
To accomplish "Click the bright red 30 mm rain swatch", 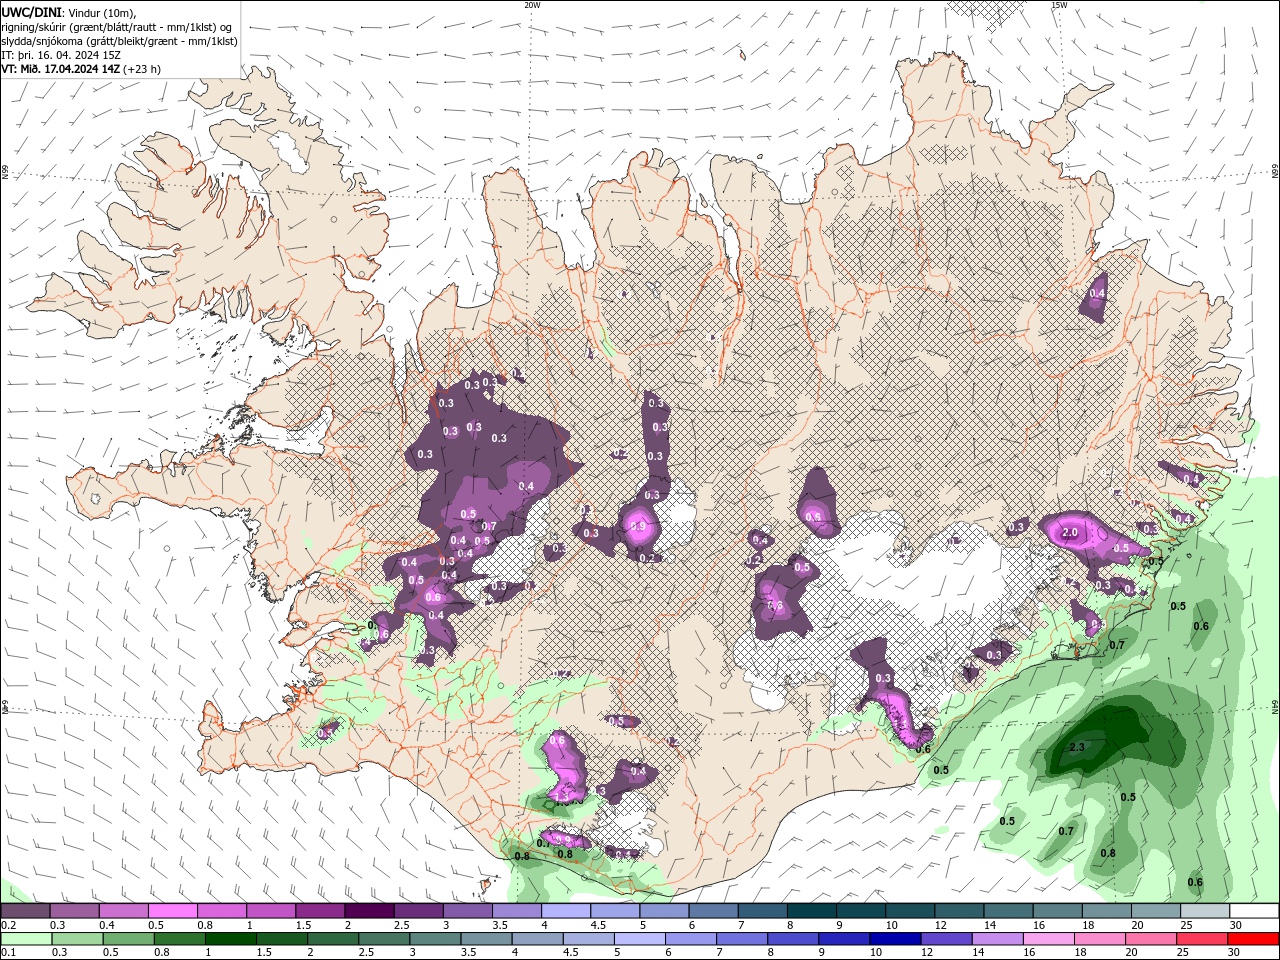I will (x=1254, y=939).
